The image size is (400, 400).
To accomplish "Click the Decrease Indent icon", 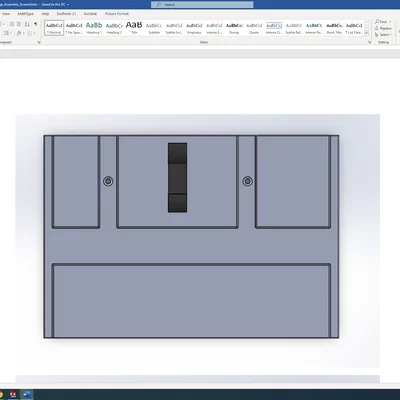I will tap(12, 24).
